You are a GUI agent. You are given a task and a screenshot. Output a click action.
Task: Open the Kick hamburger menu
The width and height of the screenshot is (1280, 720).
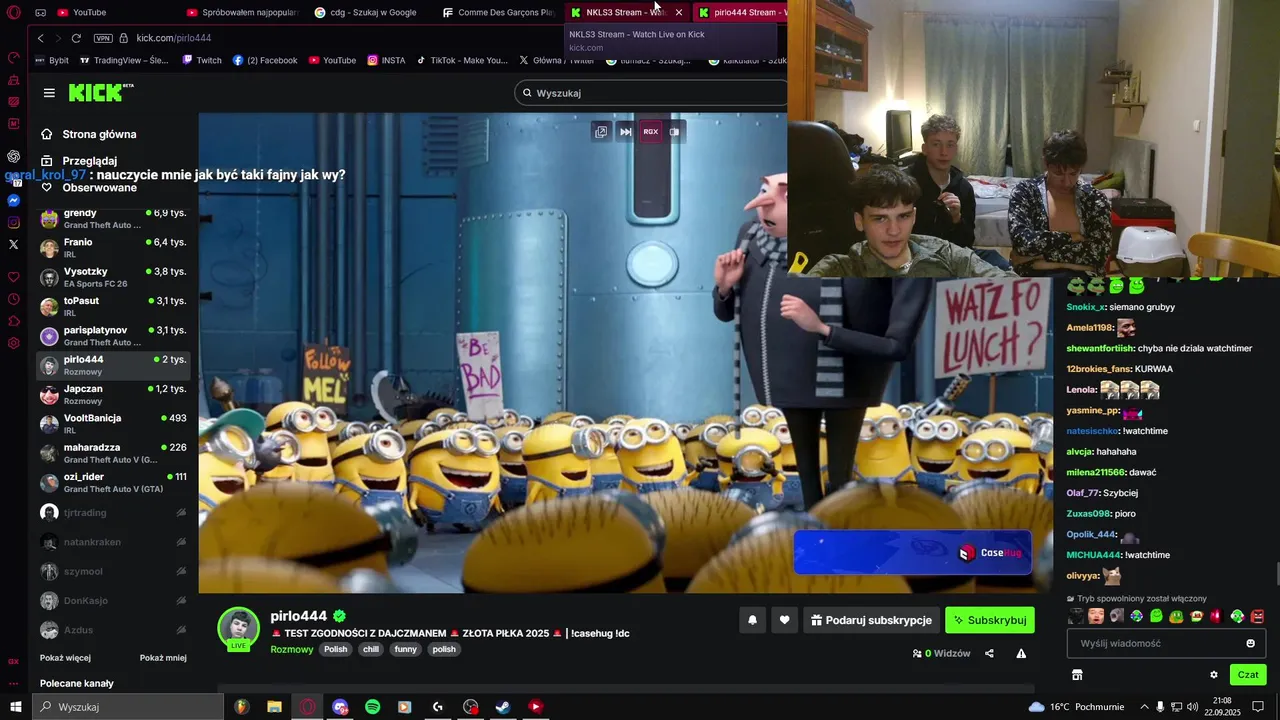point(49,93)
